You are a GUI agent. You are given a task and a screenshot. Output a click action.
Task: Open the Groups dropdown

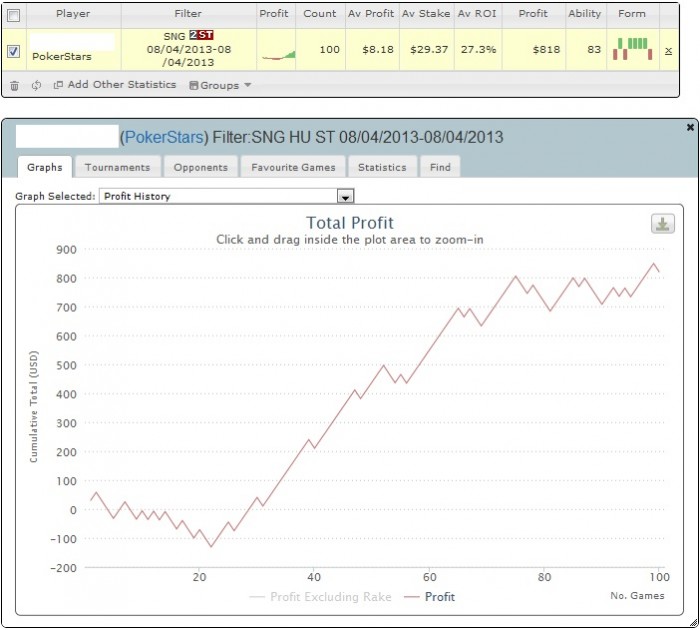click(x=221, y=85)
